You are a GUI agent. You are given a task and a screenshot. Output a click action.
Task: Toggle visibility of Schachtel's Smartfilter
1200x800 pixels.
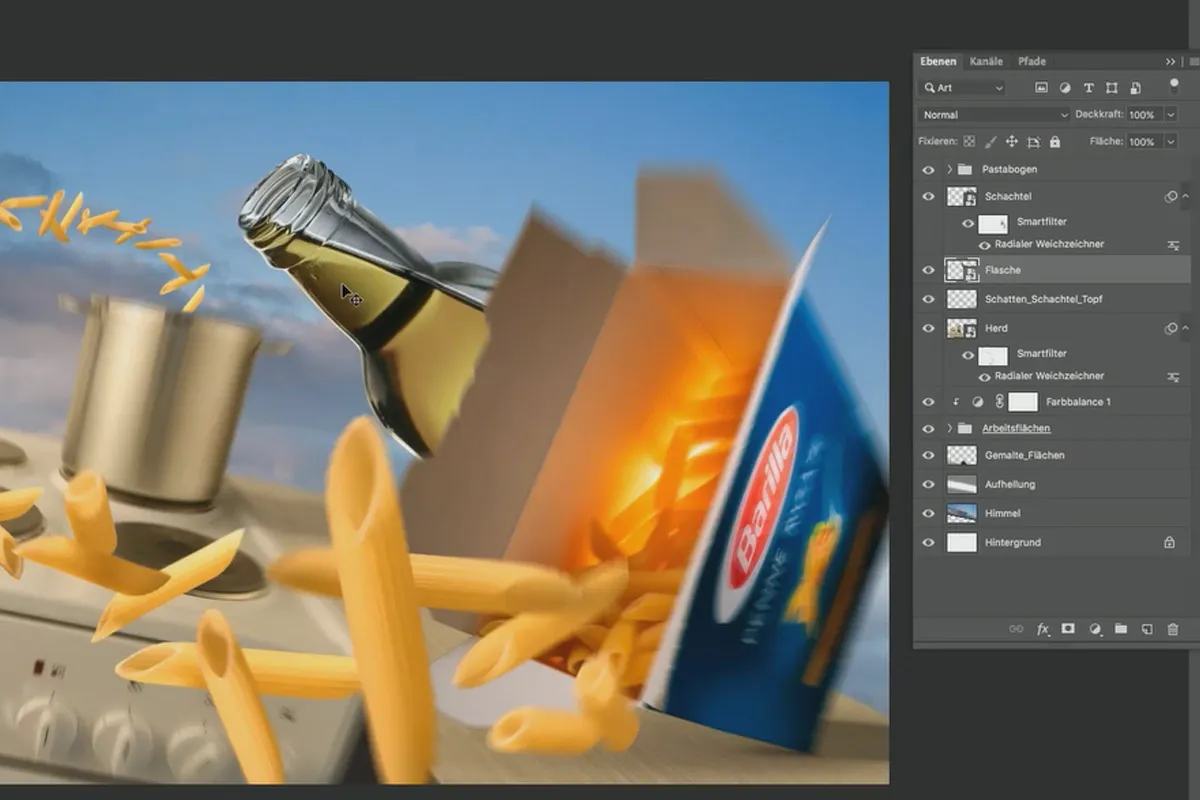(967, 223)
